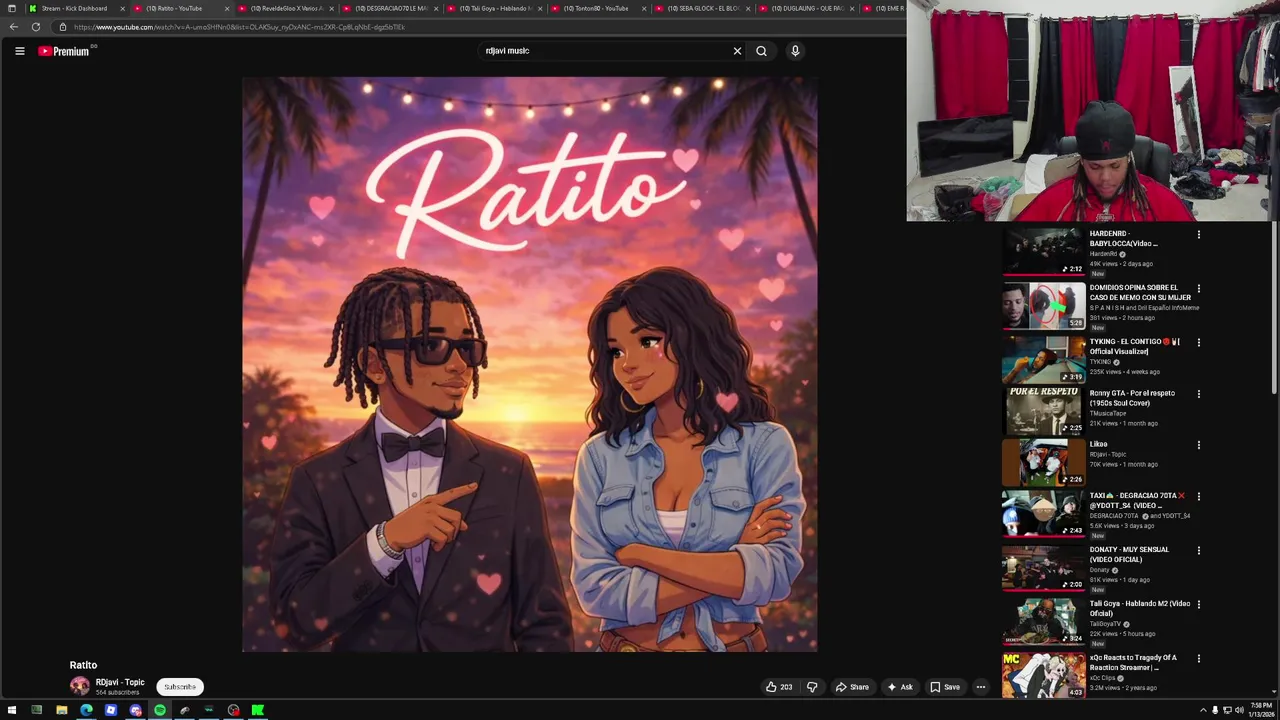Dislike the Ratito video
The width and height of the screenshot is (1280, 720).
(812, 687)
